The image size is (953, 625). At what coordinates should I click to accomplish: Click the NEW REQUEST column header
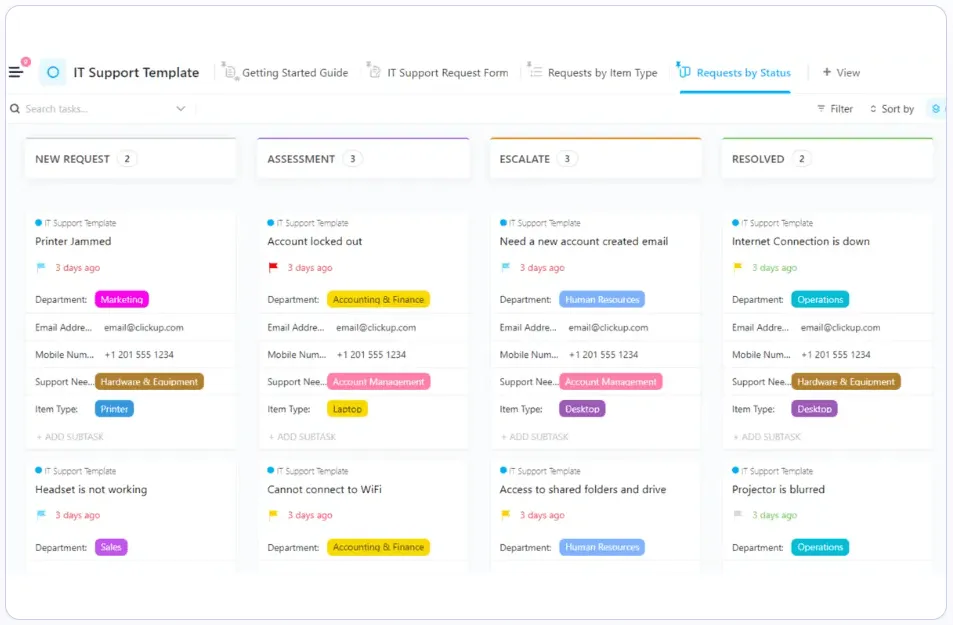click(x=131, y=159)
